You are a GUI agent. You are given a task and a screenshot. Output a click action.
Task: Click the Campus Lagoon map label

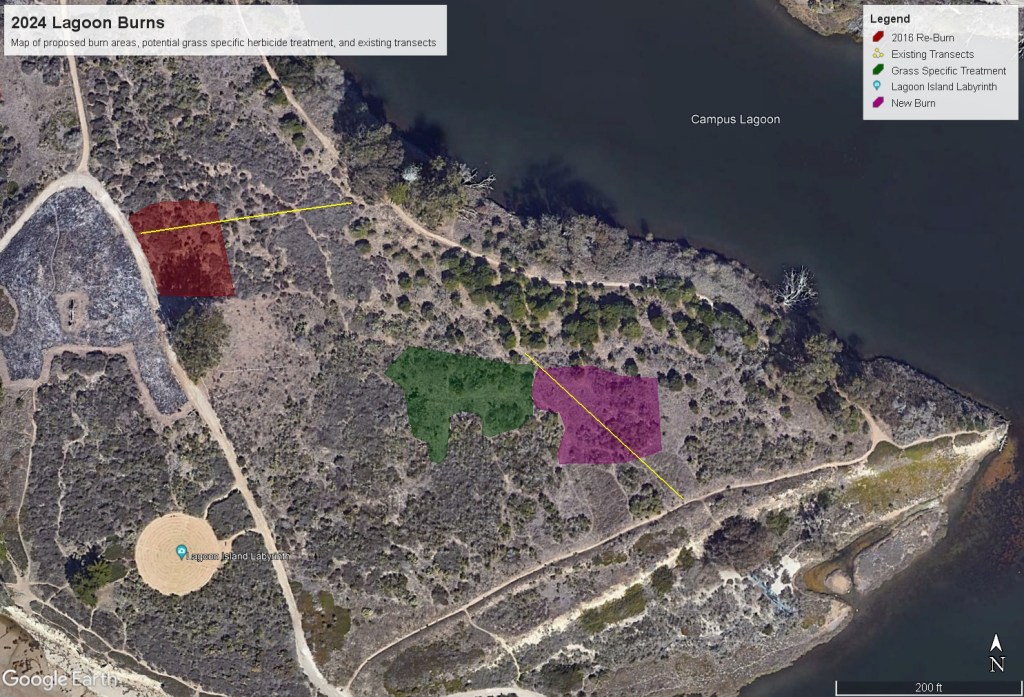click(735, 120)
